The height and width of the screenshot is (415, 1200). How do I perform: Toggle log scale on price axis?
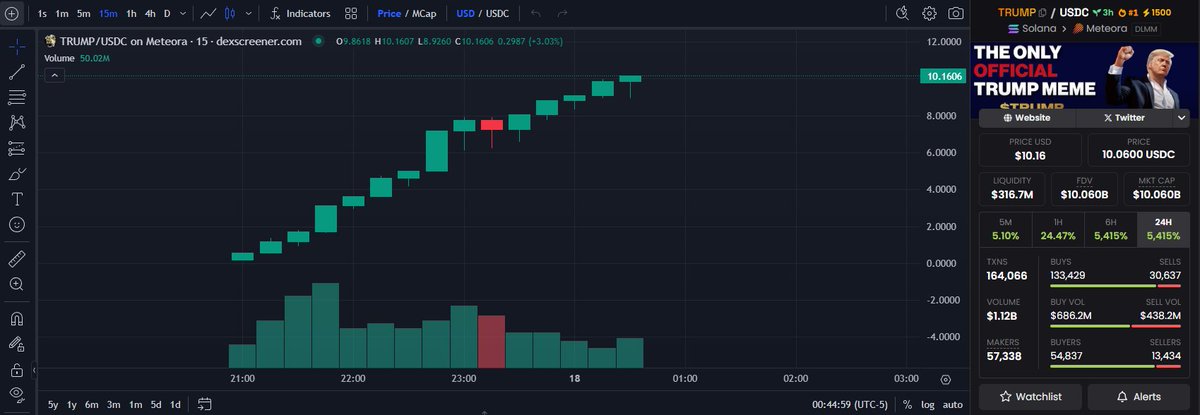tap(927, 404)
